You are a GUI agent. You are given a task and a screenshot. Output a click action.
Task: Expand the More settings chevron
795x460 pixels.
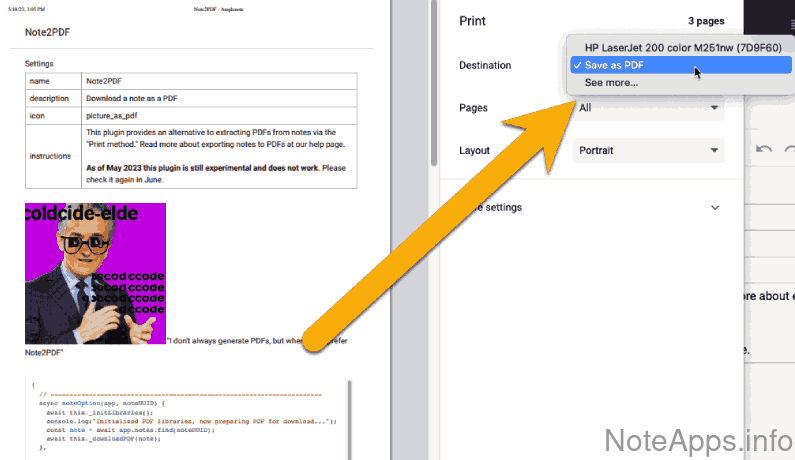(x=715, y=207)
